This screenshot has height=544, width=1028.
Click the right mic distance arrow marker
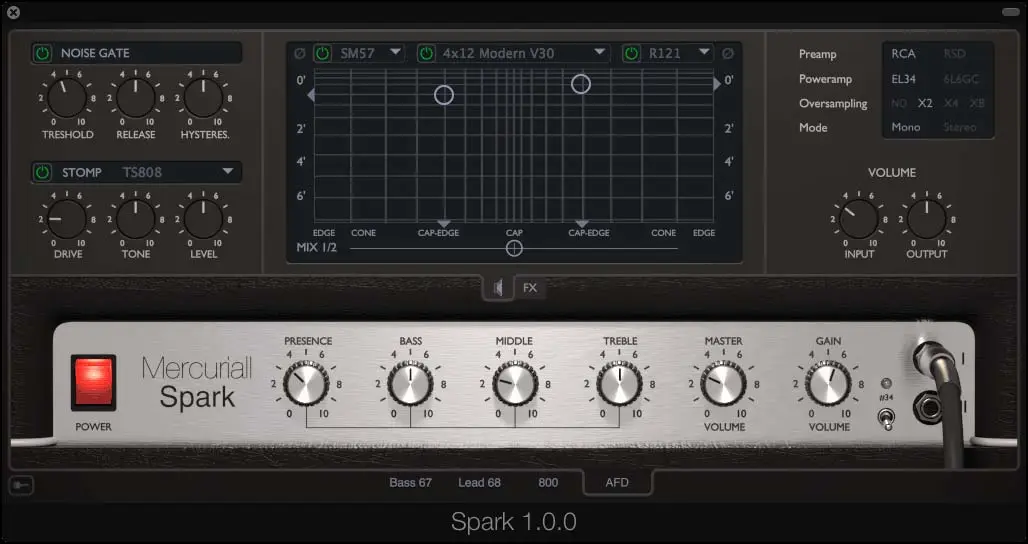[717, 84]
